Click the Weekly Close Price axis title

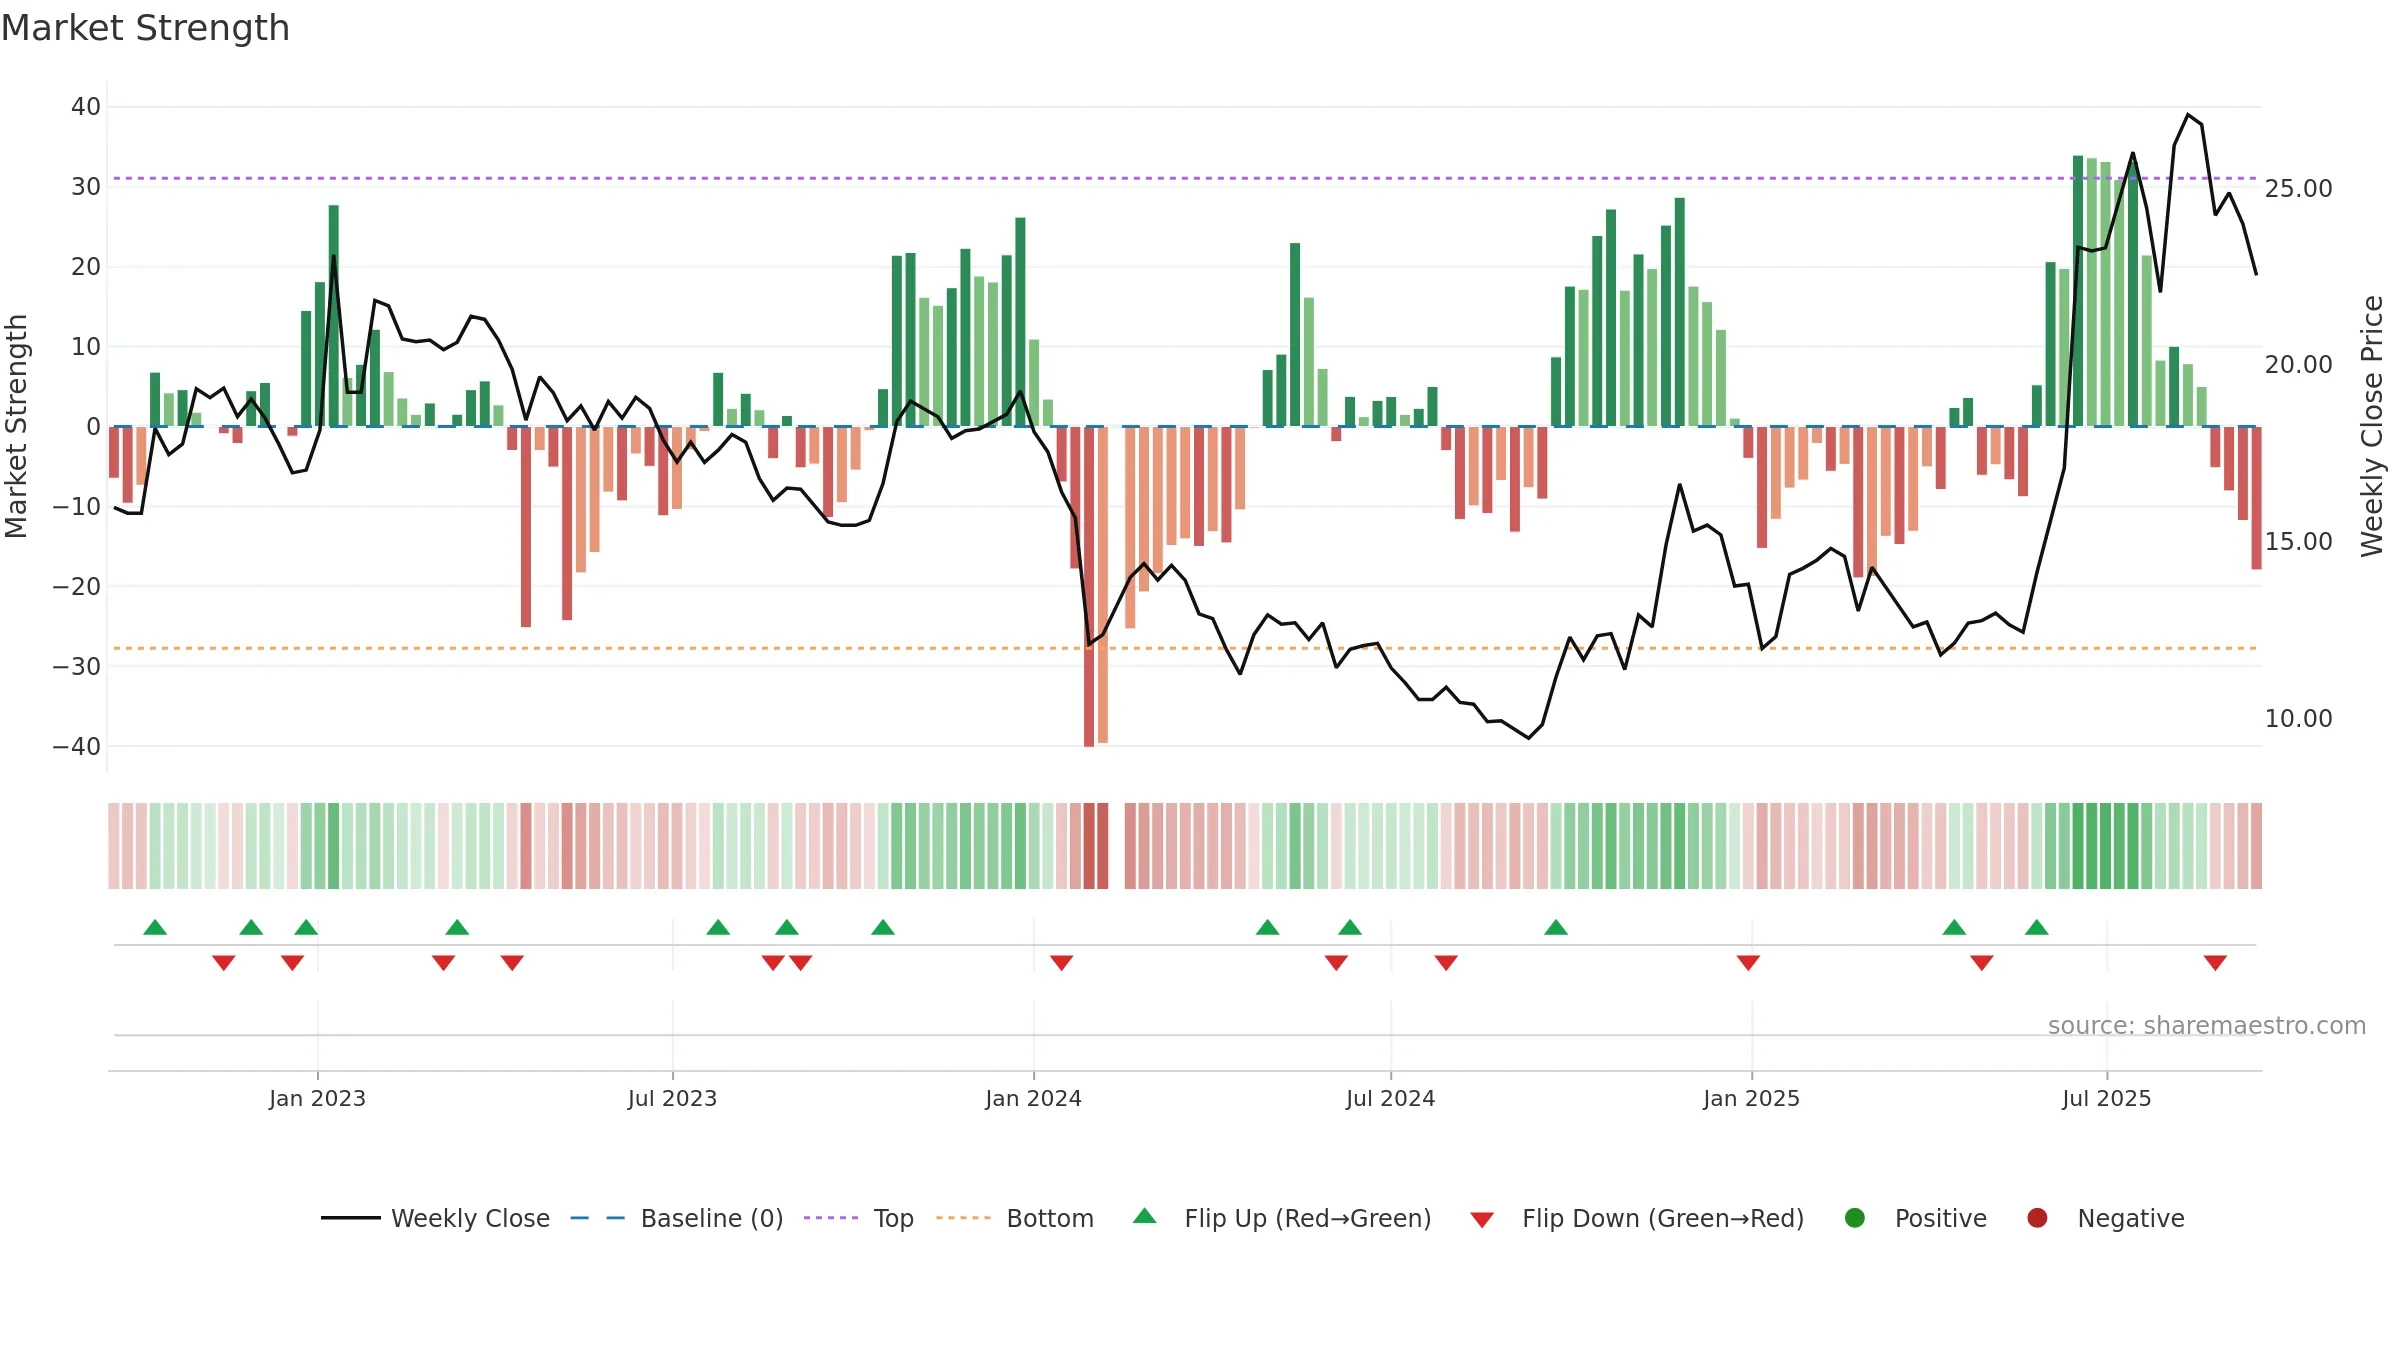(x=2372, y=426)
